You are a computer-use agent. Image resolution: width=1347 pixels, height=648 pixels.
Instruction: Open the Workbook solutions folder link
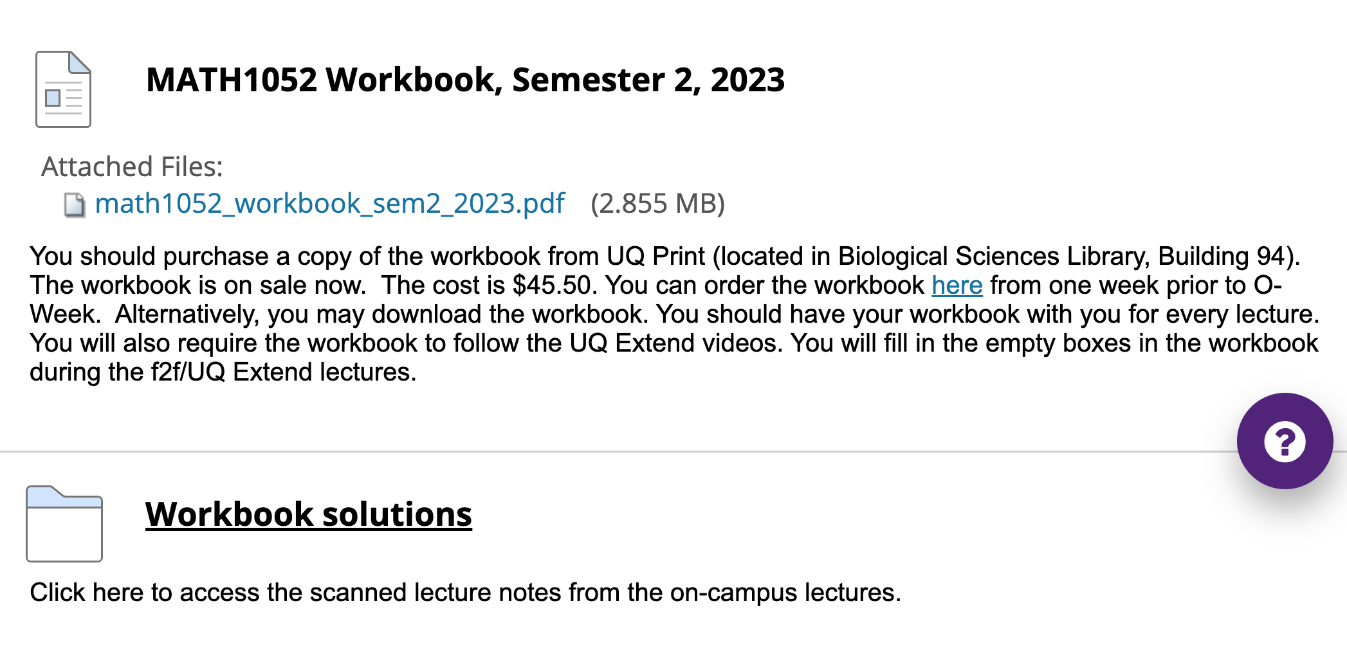point(308,514)
